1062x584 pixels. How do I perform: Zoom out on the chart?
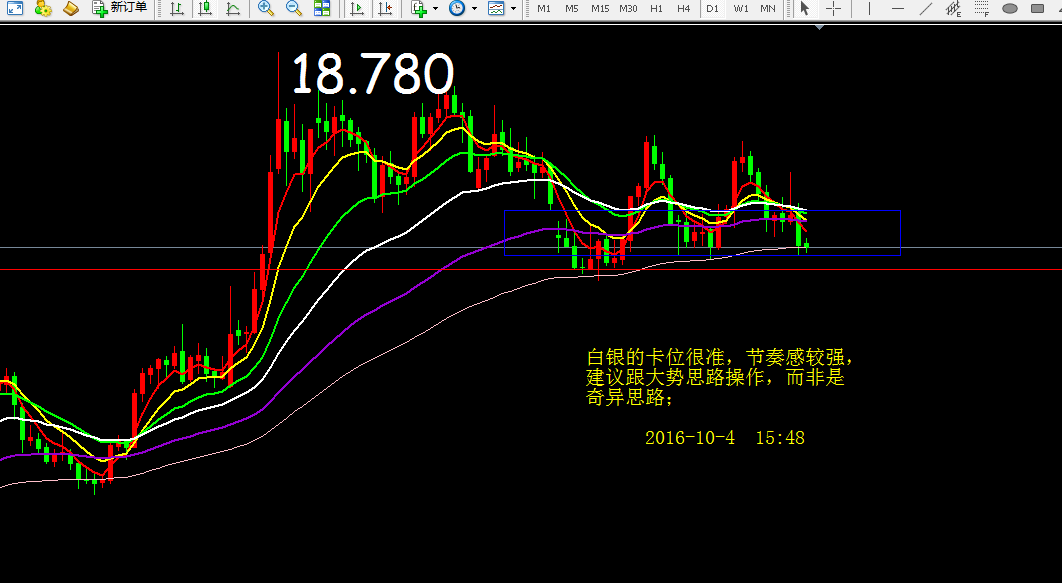(x=294, y=8)
